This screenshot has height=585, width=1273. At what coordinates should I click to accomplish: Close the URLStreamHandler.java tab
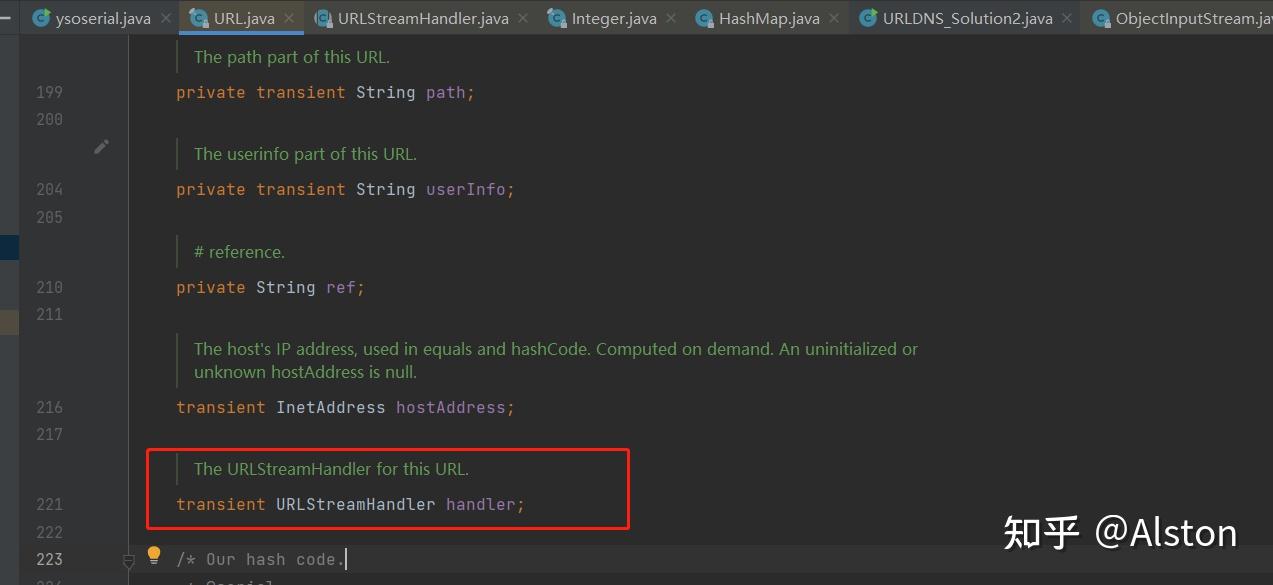tap(524, 18)
